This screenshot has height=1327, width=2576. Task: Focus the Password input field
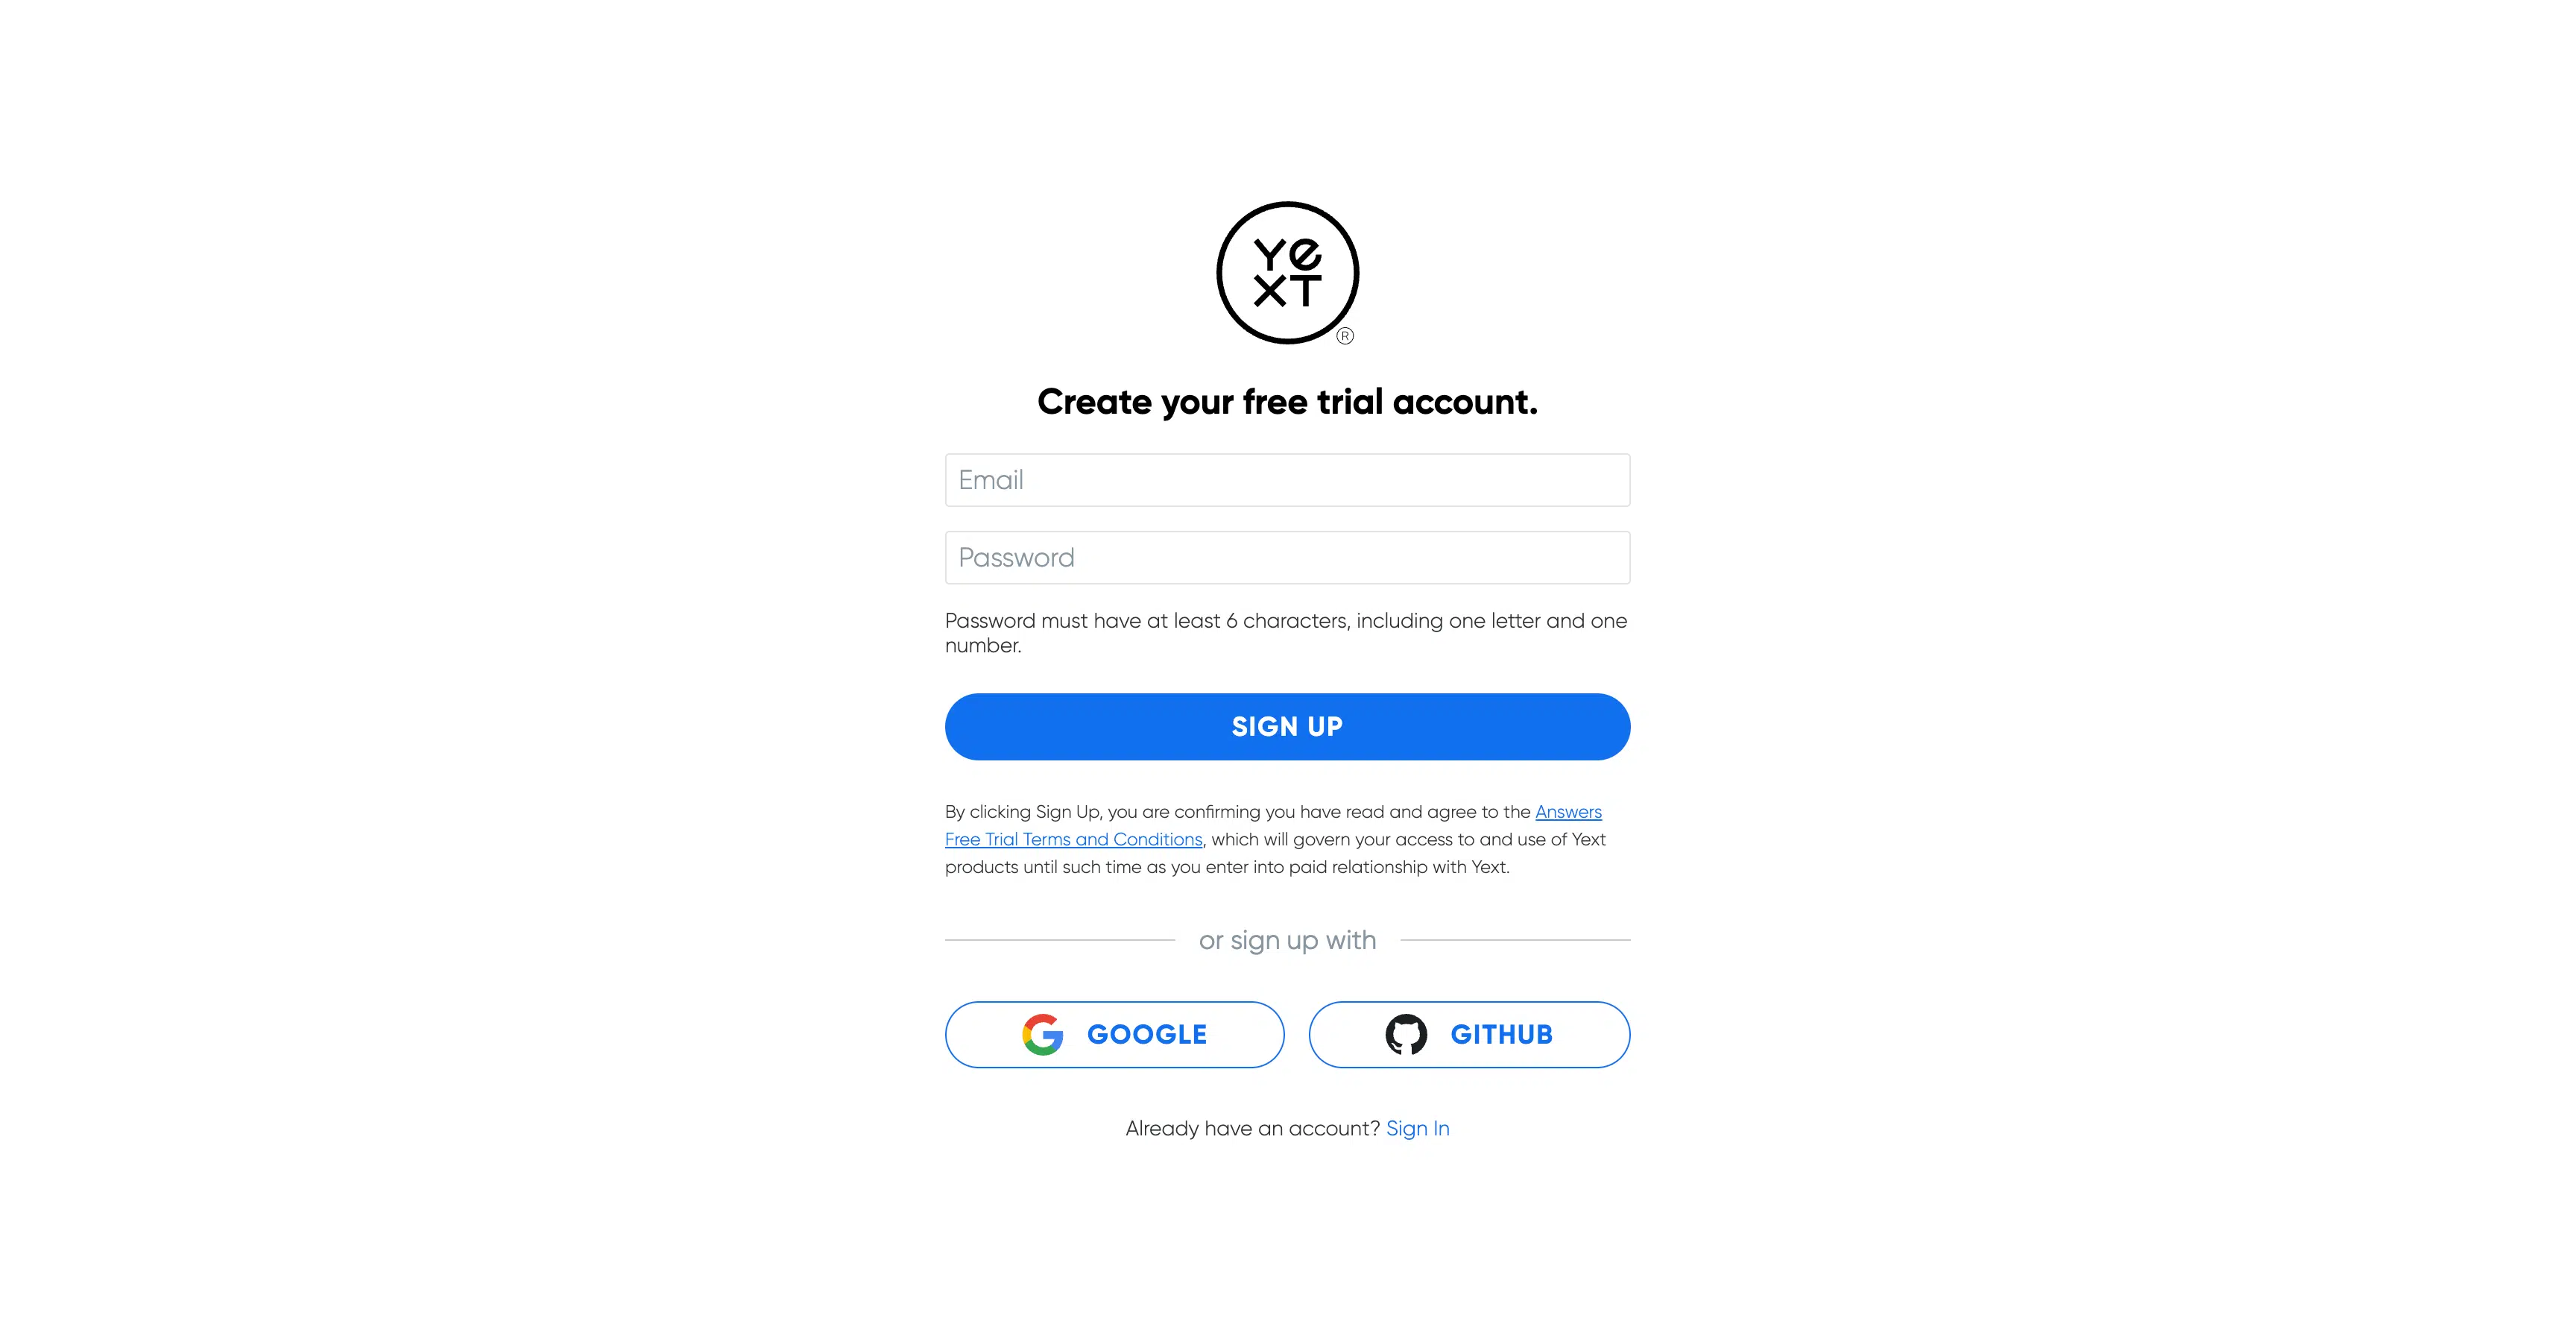tap(1287, 558)
